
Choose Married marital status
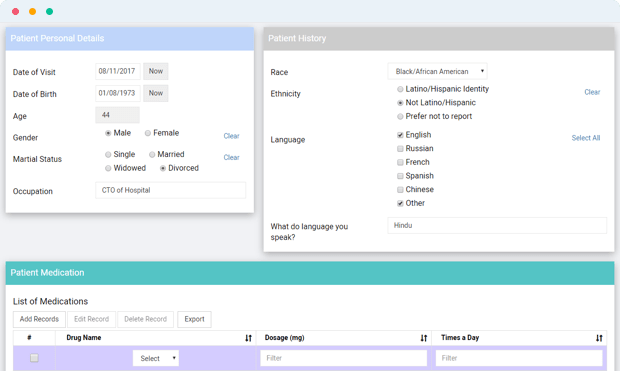(x=152, y=155)
